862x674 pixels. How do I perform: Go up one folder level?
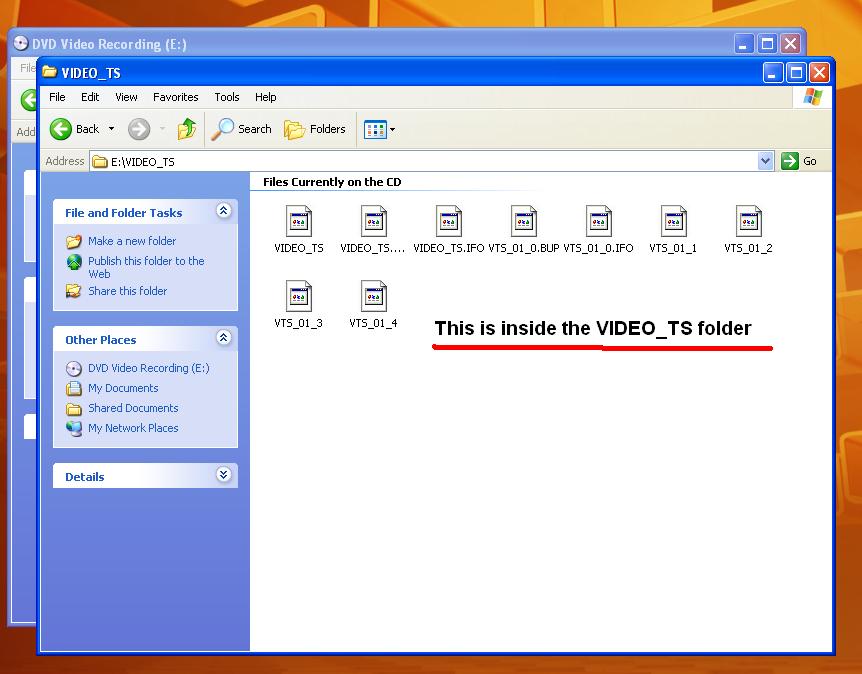(x=187, y=129)
